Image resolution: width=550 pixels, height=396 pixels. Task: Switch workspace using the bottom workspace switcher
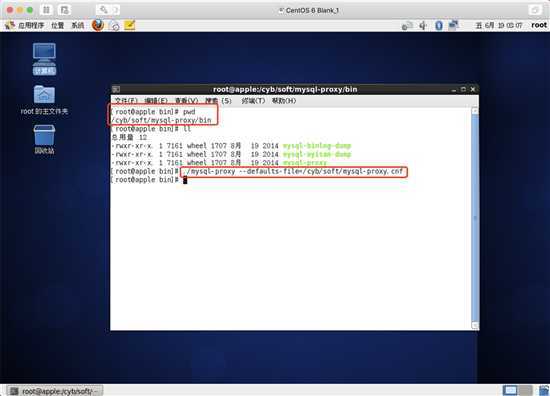[517, 390]
